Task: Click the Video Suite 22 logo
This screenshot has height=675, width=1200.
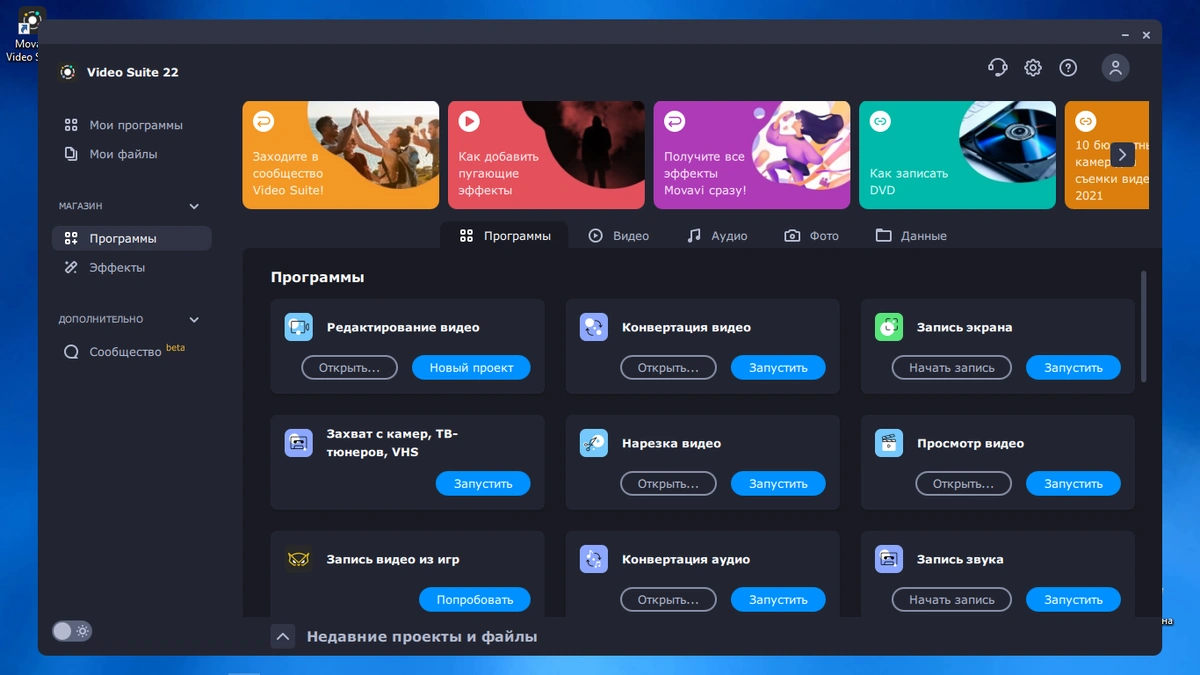Action: click(68, 72)
